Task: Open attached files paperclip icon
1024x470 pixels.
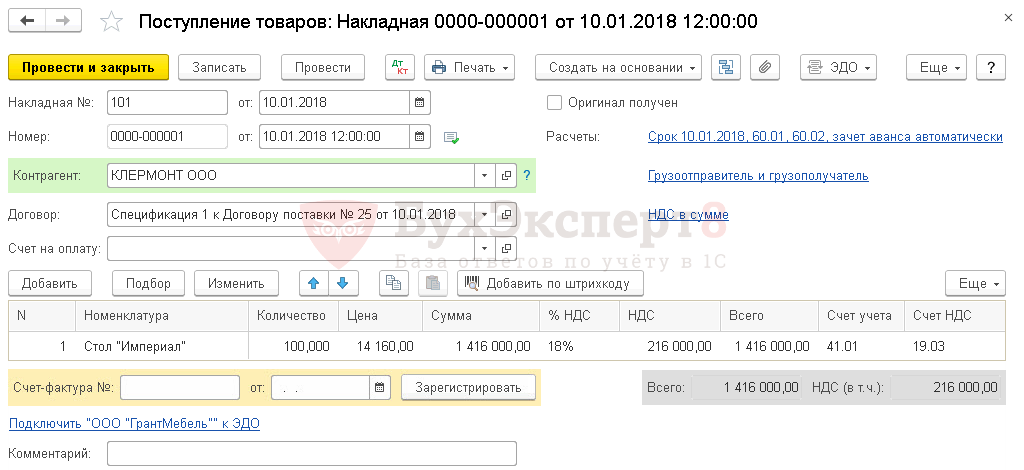Action: tap(763, 67)
